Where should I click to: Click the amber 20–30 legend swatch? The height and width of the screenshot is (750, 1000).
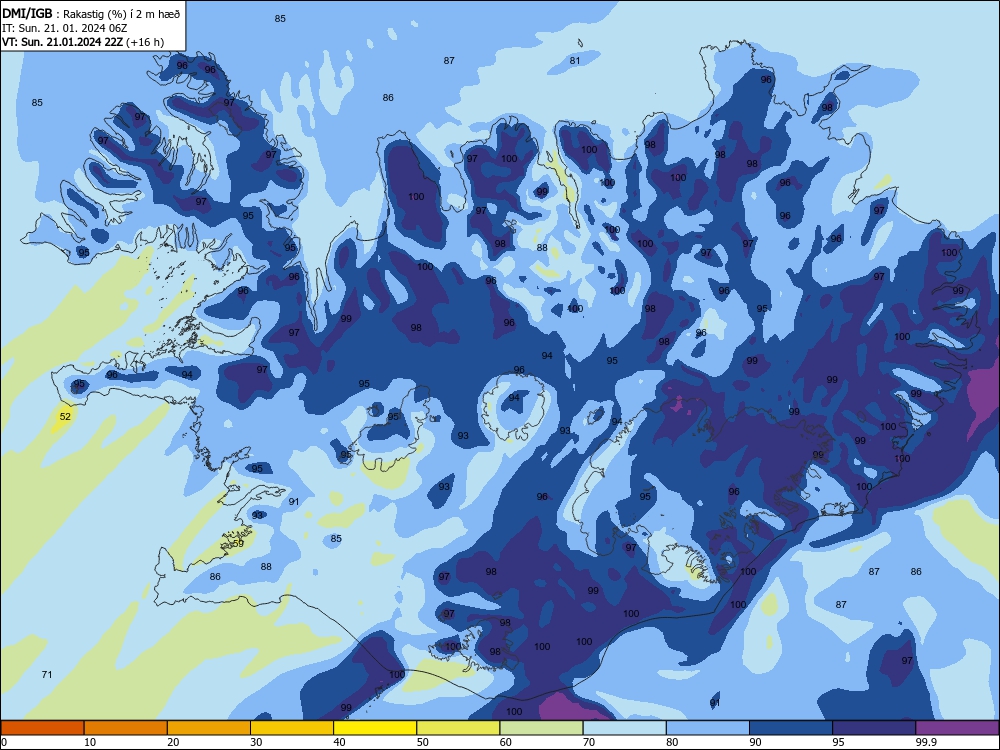coord(209,728)
